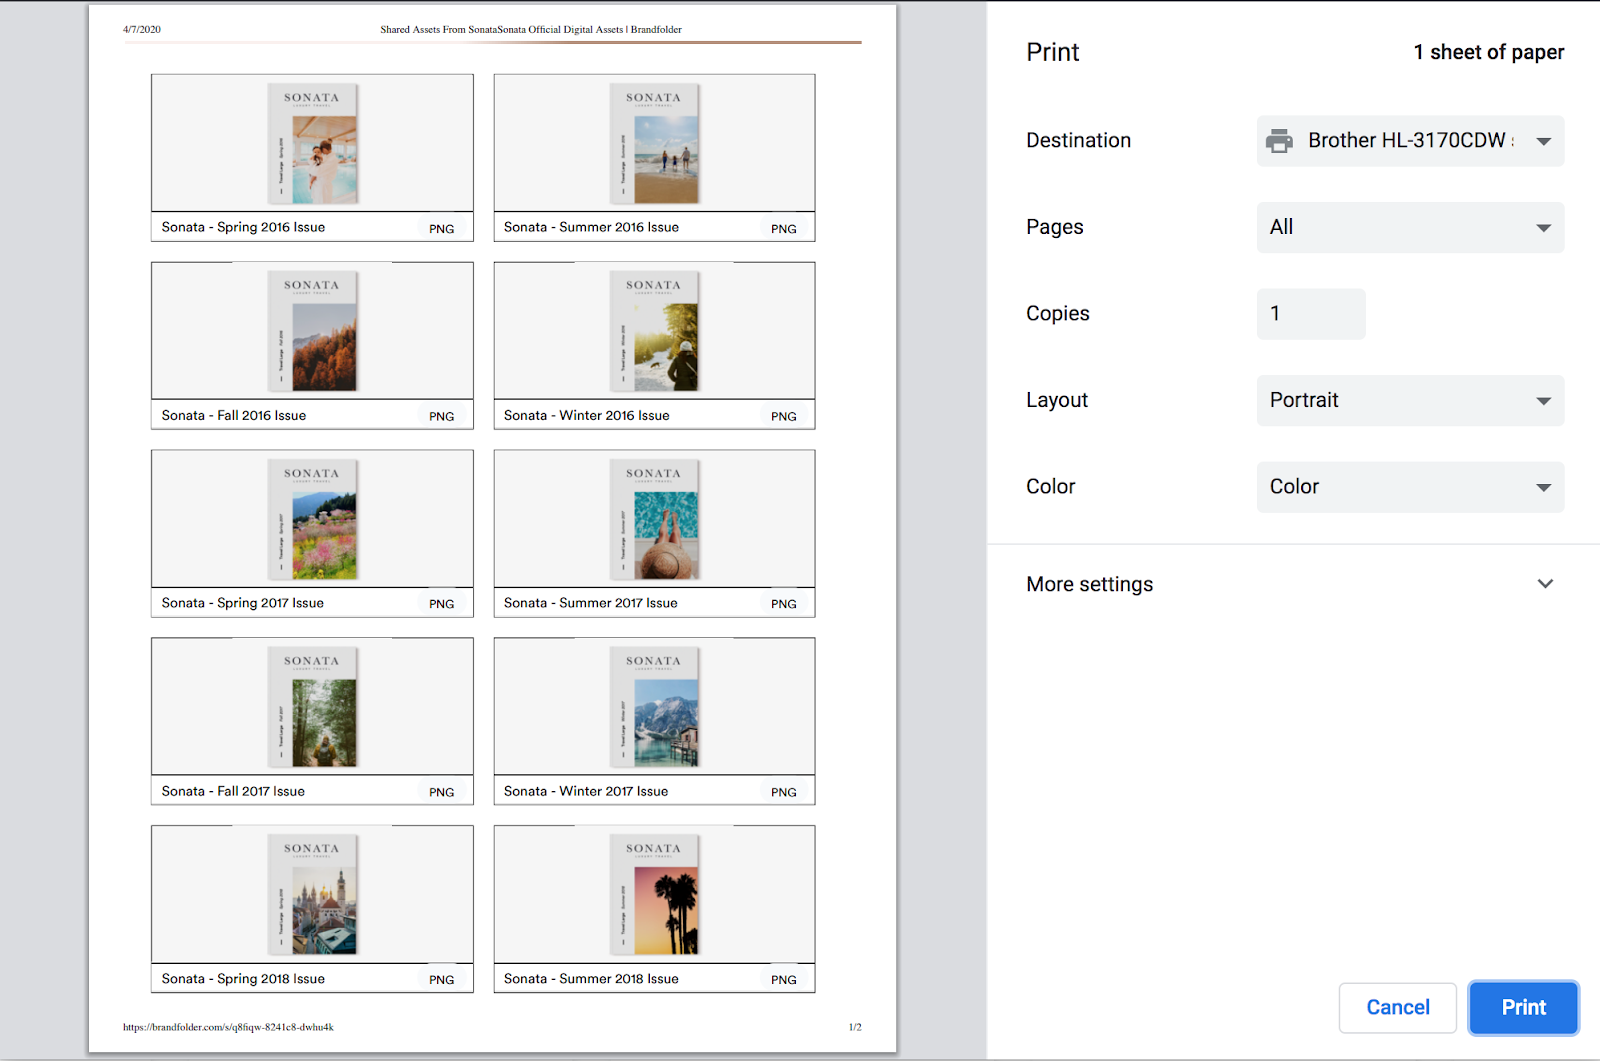Select the Summer 2017 Issue cover thumbnail
Screen dimensions: 1600x1061
click(x=655, y=520)
